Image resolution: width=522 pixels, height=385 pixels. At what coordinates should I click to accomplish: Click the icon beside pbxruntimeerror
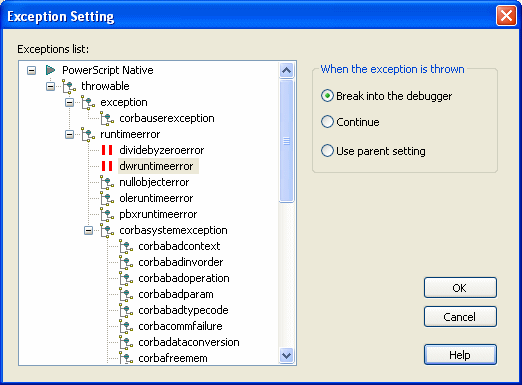click(107, 214)
